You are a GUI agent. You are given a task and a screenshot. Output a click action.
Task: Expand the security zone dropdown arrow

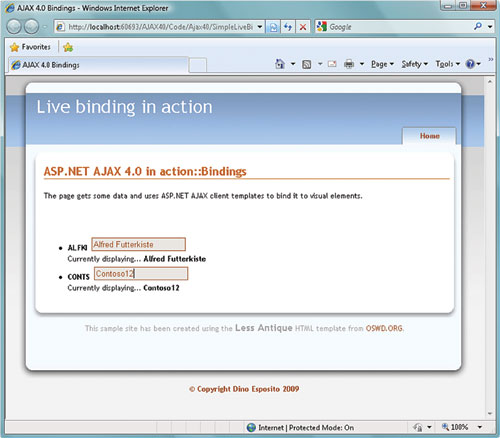point(429,427)
